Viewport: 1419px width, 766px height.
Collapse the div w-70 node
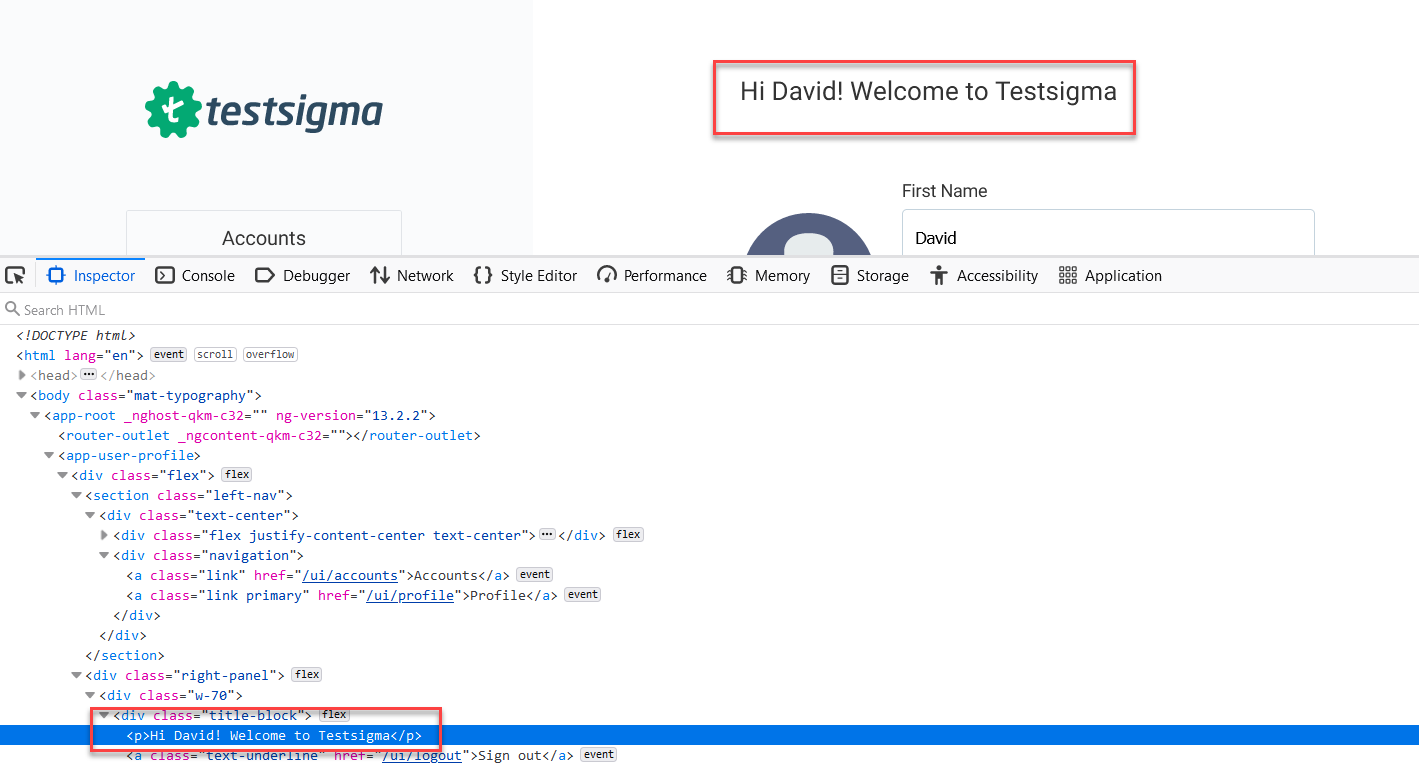coord(92,695)
